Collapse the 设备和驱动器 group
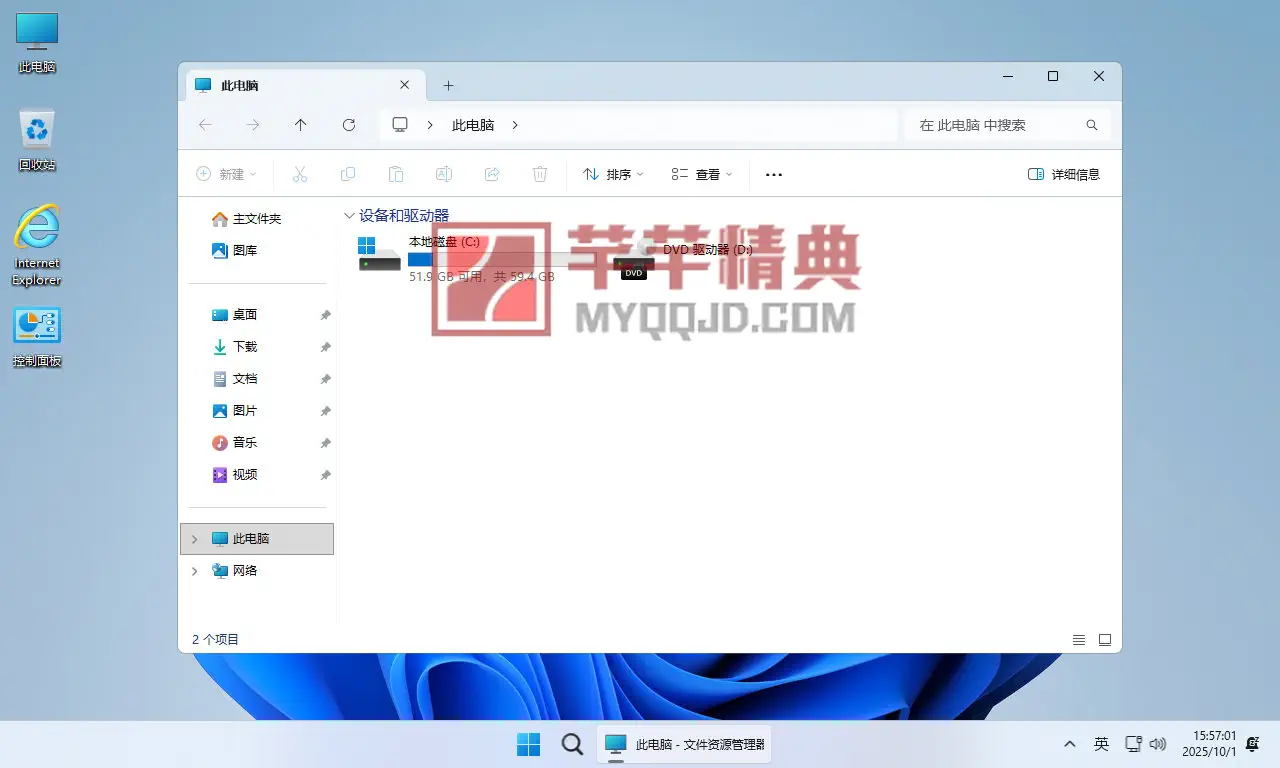Screen dimensions: 1280x768 (349, 215)
